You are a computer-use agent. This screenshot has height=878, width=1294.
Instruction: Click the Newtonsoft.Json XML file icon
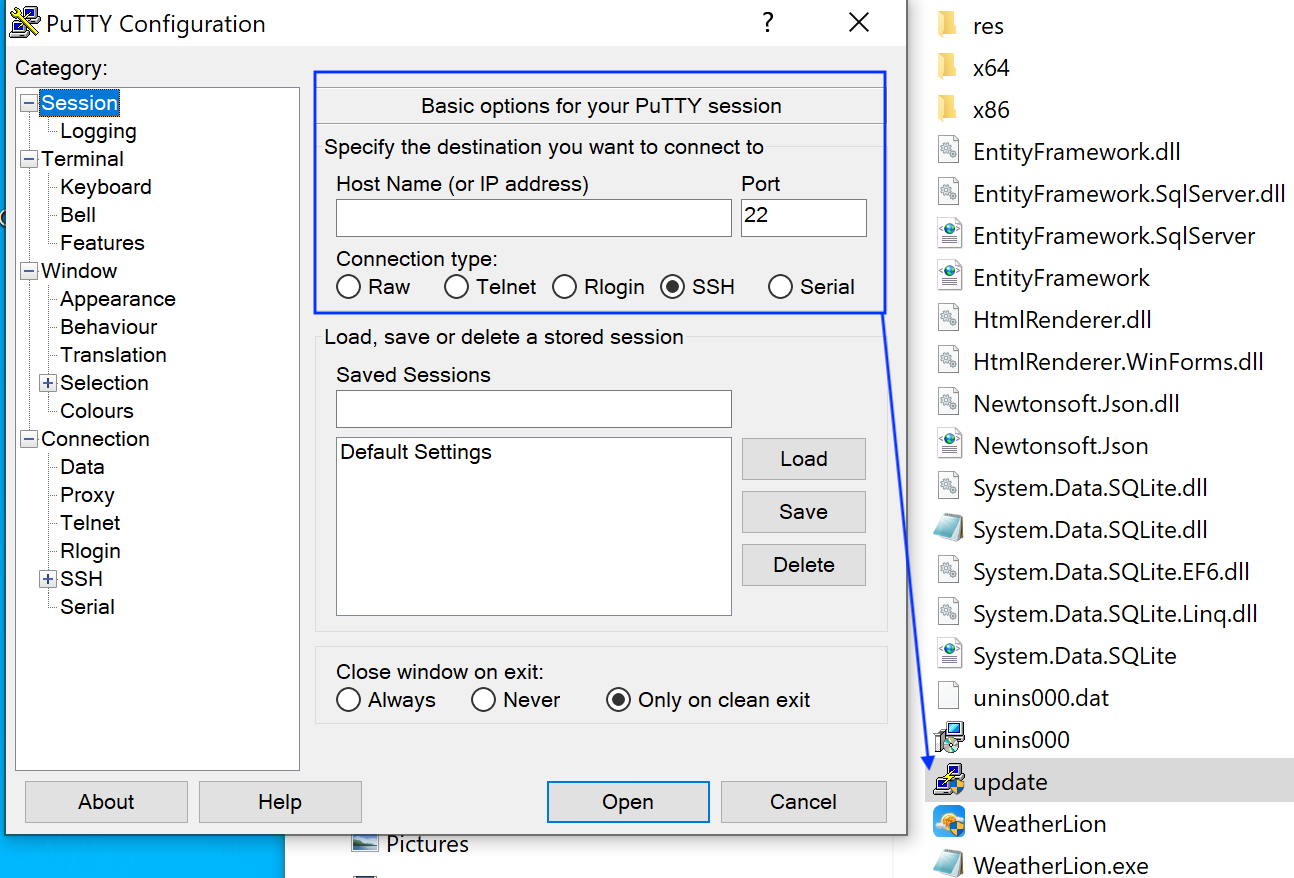pos(948,445)
